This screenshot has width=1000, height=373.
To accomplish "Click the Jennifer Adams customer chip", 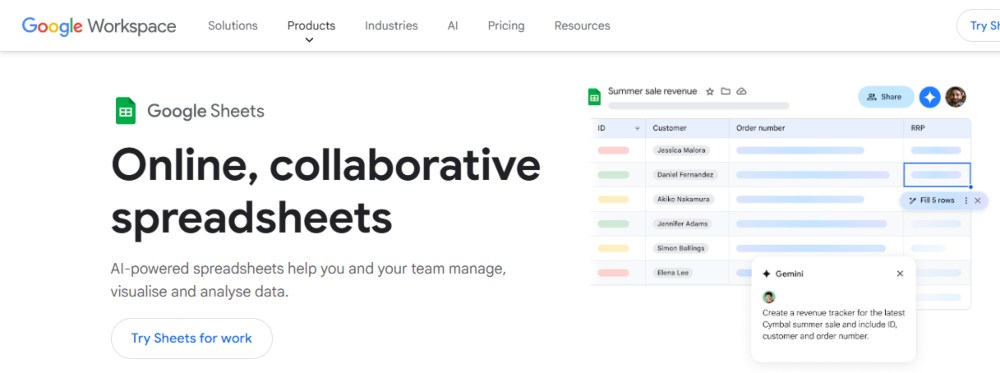I will pyautogui.click(x=682, y=224).
